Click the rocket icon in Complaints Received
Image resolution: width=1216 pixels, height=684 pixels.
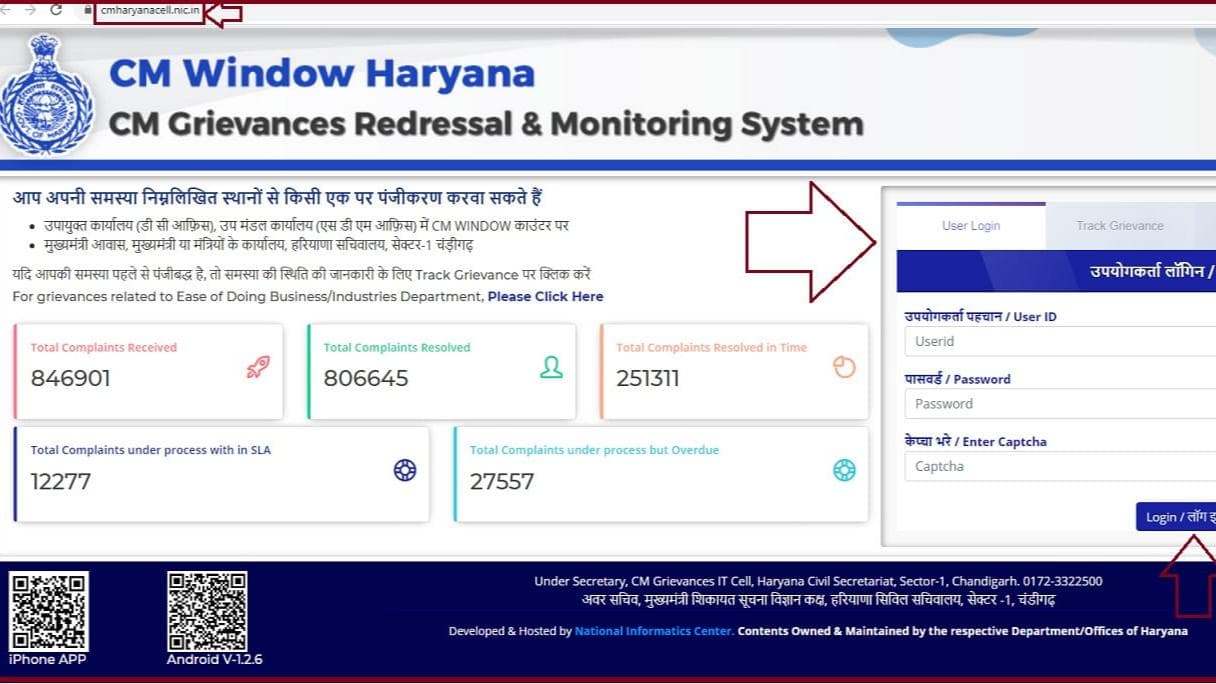click(258, 368)
